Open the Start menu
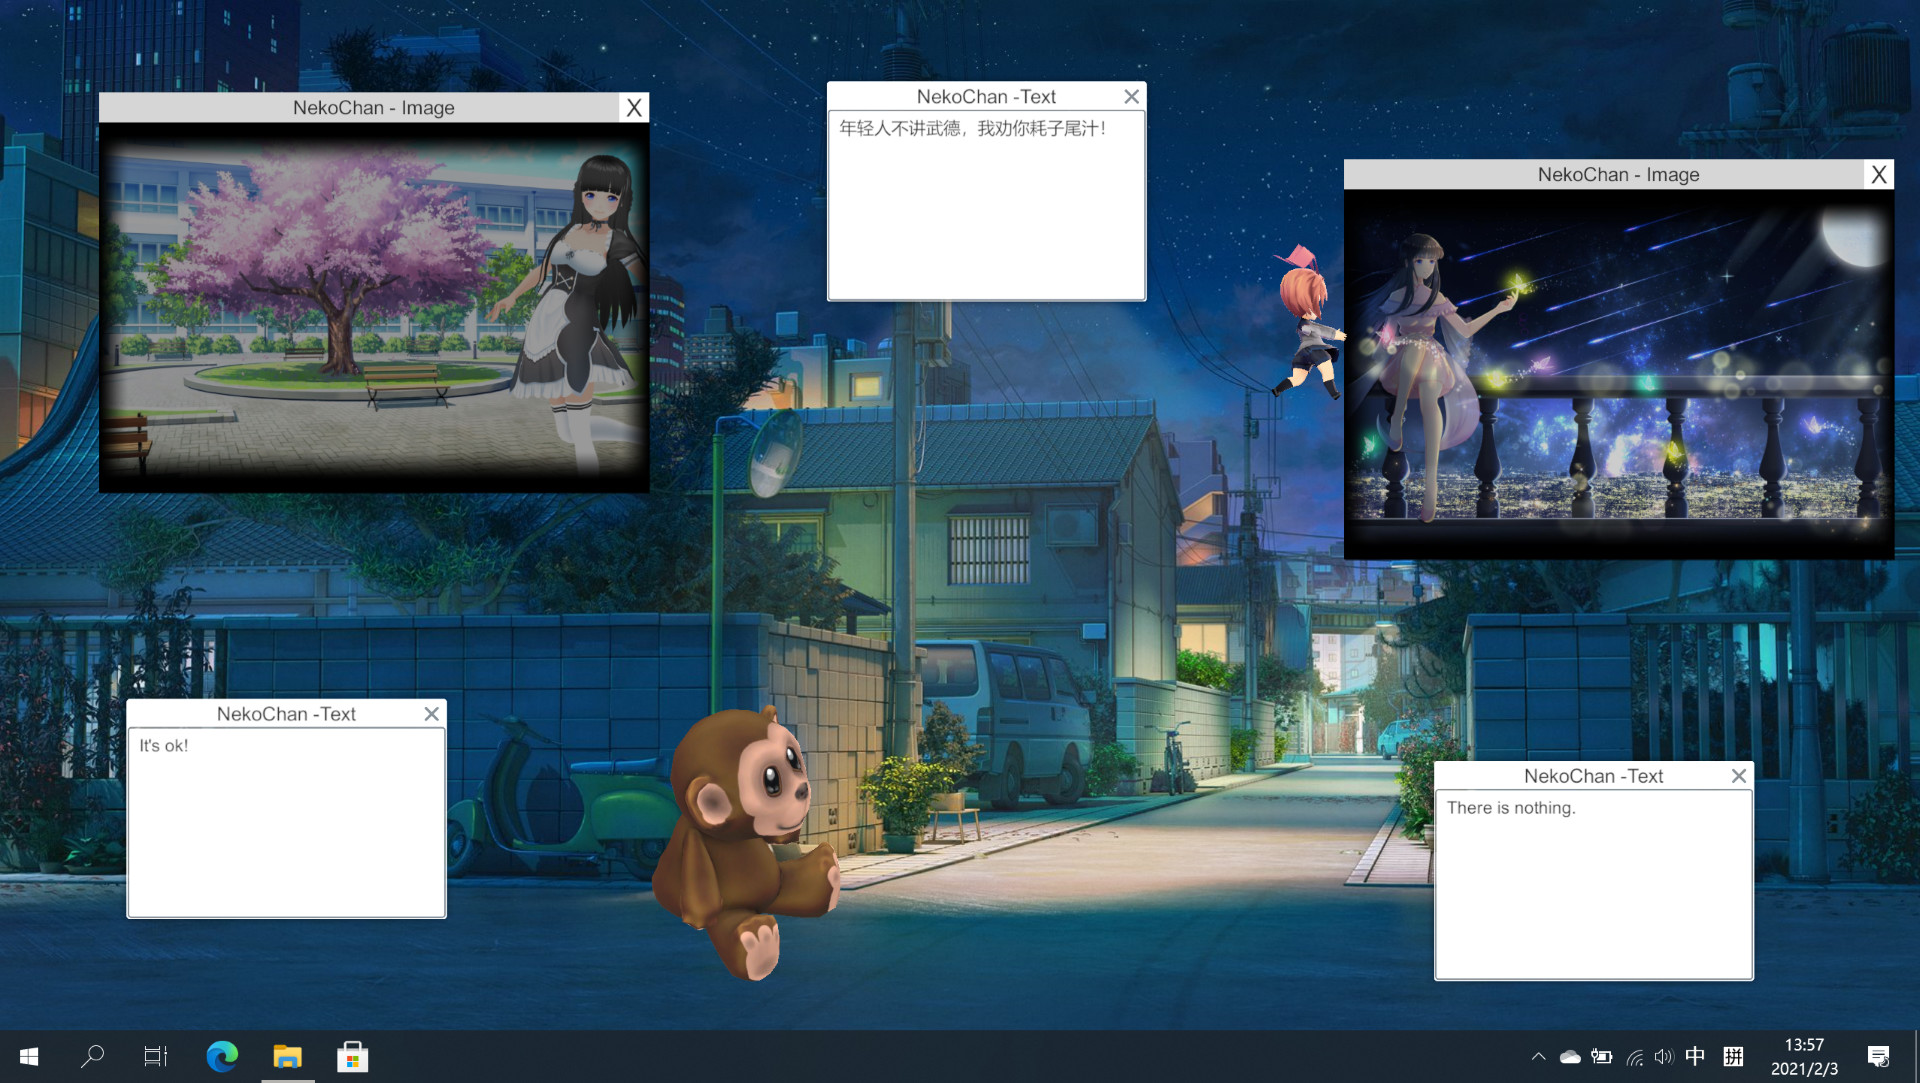The width and height of the screenshot is (1920, 1083). pyautogui.click(x=29, y=1056)
